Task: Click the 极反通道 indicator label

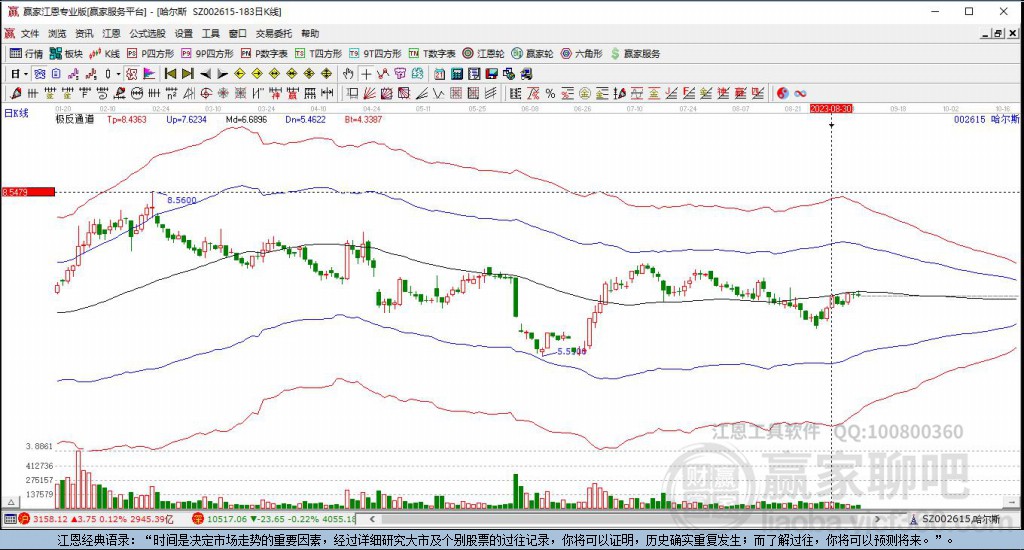Action: pos(74,120)
